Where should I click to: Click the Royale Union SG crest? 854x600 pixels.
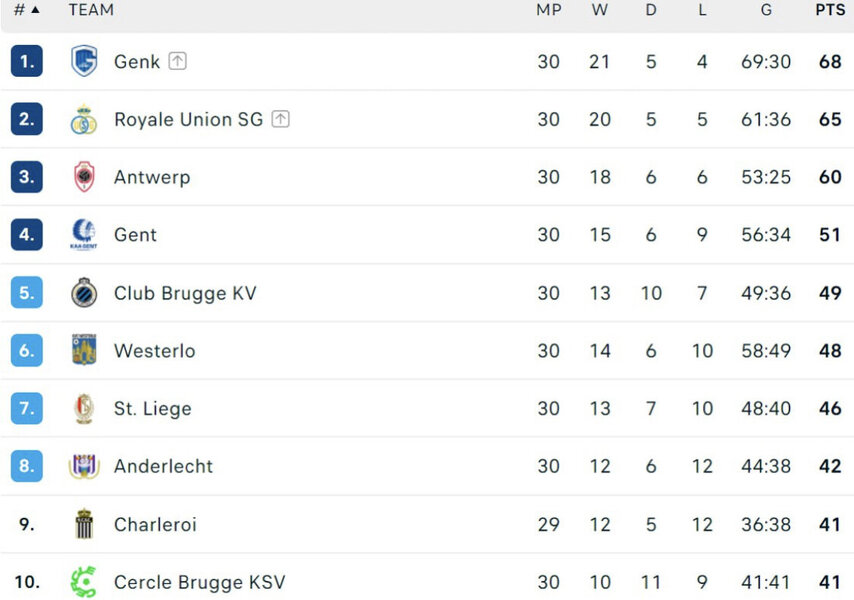[84, 120]
